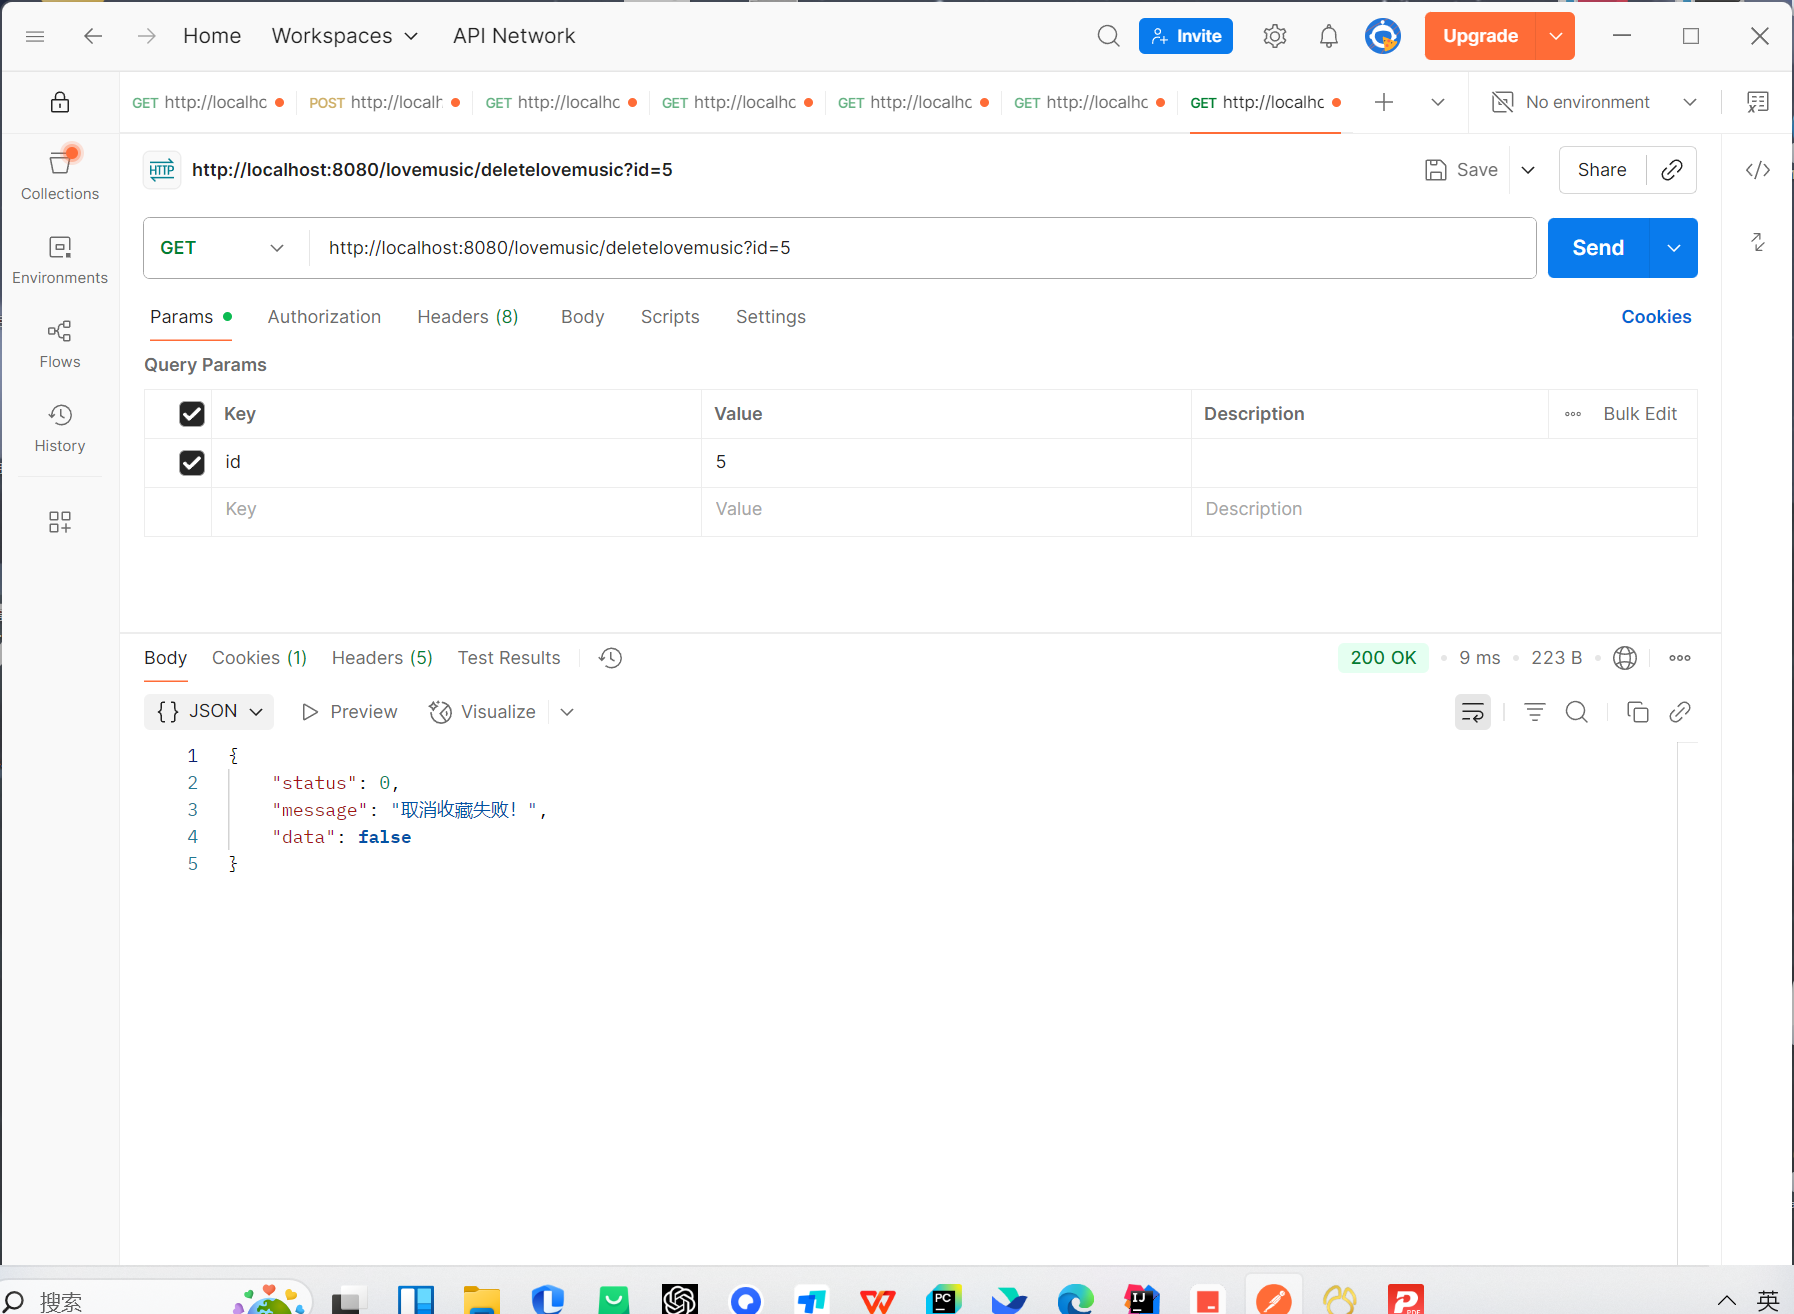The height and width of the screenshot is (1314, 1794).
Task: Click the Share button
Action: pyautogui.click(x=1602, y=170)
